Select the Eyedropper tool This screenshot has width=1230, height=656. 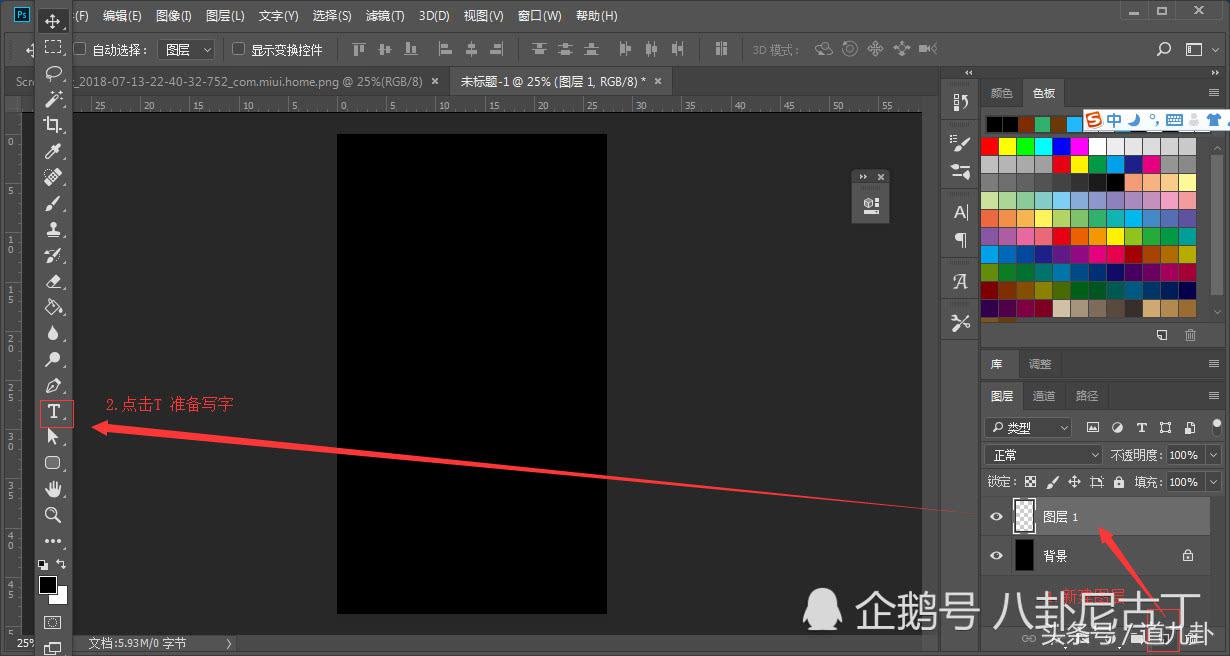[53, 151]
